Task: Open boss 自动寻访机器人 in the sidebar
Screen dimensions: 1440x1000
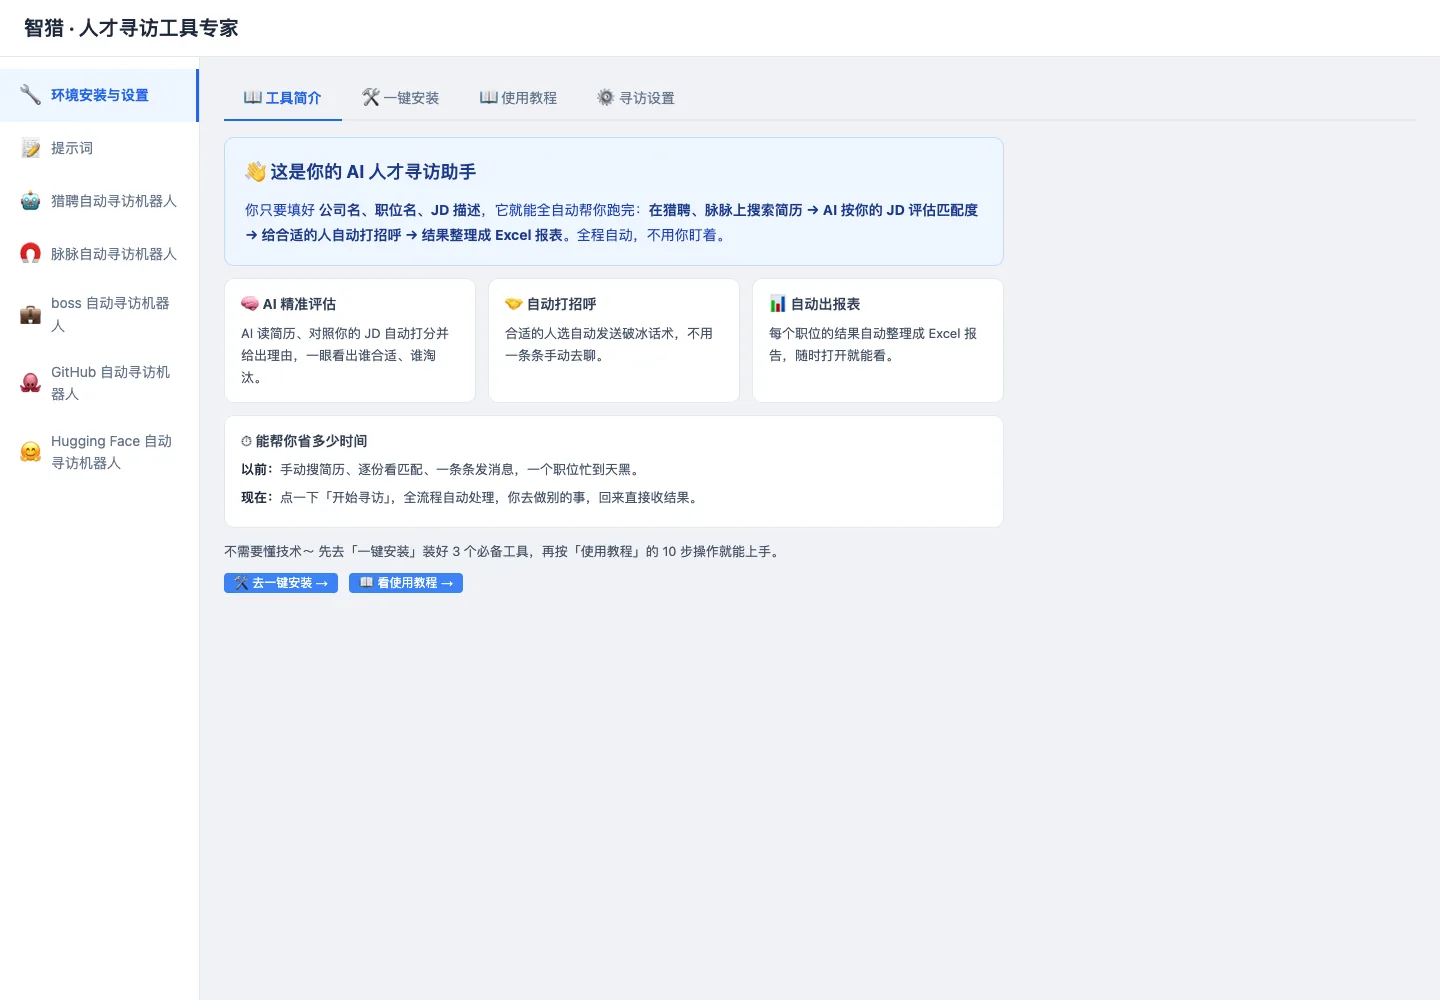Action: [x=99, y=314]
